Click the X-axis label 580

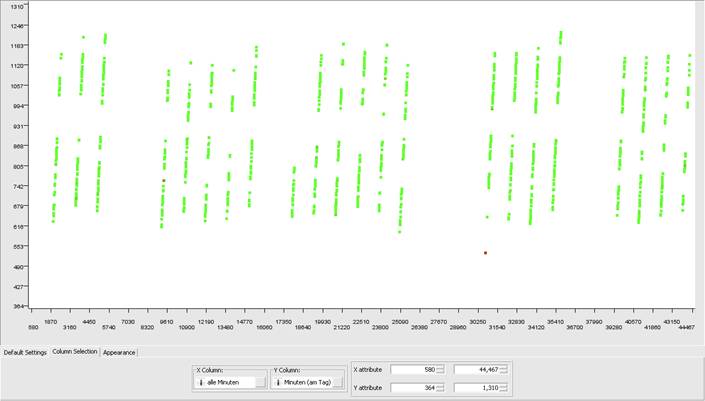tap(33, 327)
